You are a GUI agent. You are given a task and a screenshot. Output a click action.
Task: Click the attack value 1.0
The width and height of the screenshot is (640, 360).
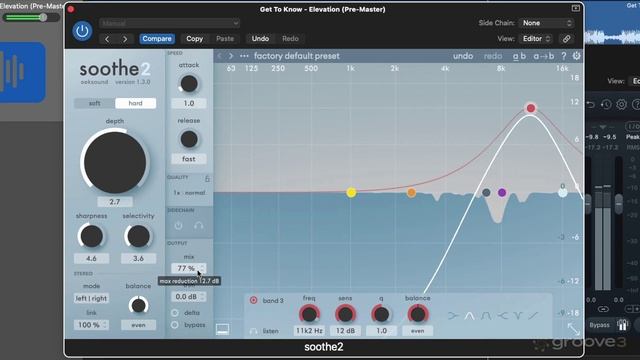point(189,103)
